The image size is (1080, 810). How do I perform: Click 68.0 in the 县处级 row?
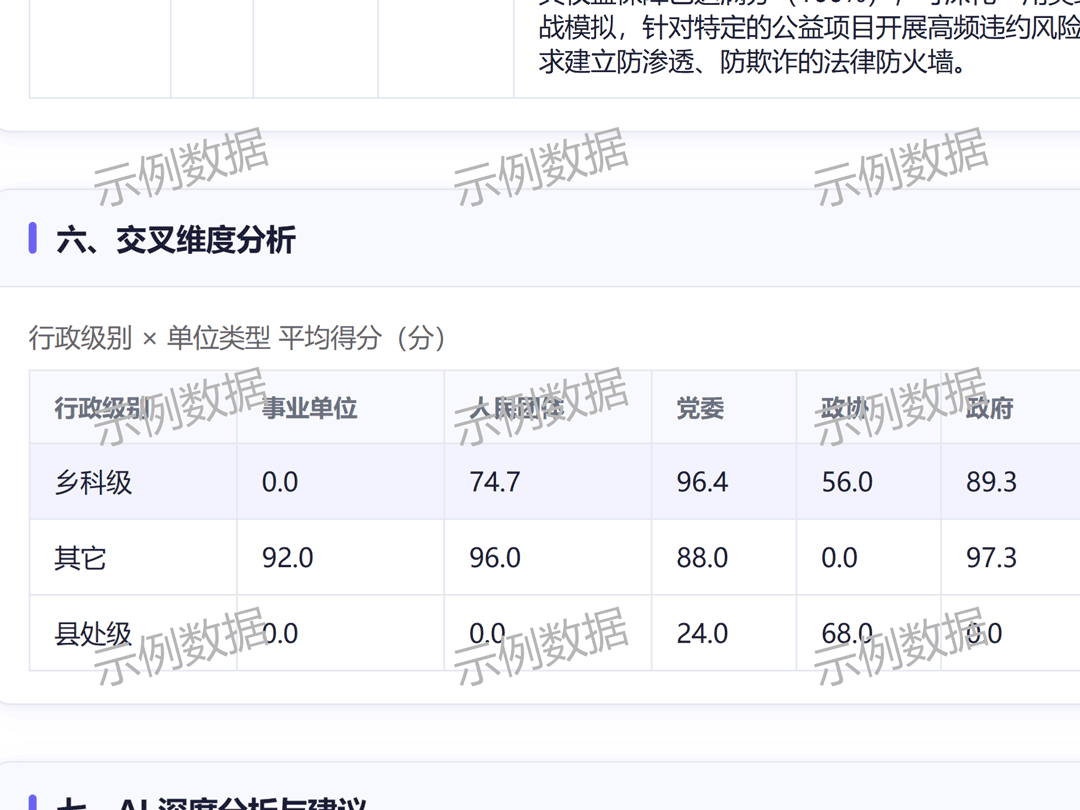847,634
